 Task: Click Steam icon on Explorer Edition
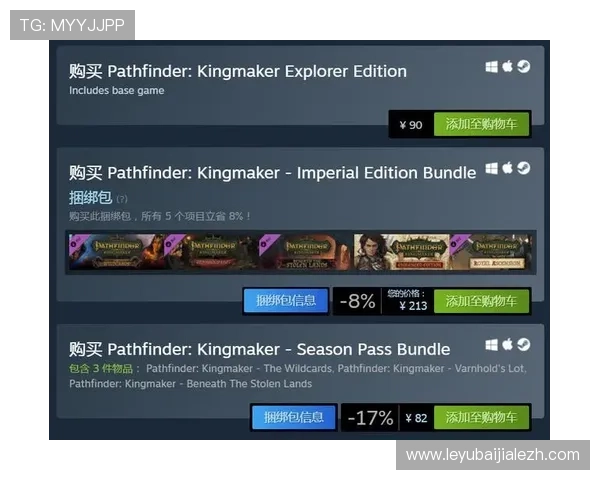click(x=523, y=67)
